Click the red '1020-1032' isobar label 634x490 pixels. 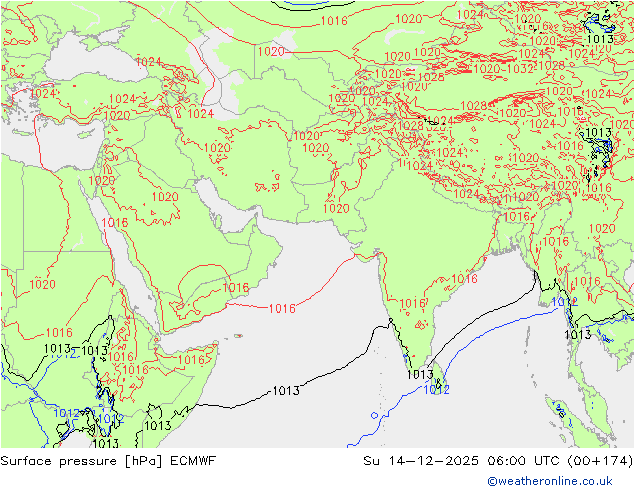pyautogui.click(x=504, y=68)
